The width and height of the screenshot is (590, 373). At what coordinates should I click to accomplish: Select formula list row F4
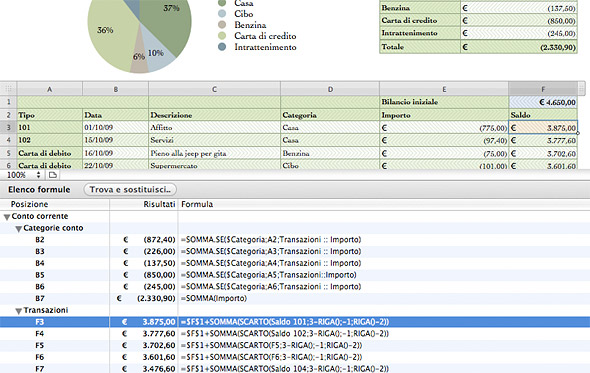point(295,333)
